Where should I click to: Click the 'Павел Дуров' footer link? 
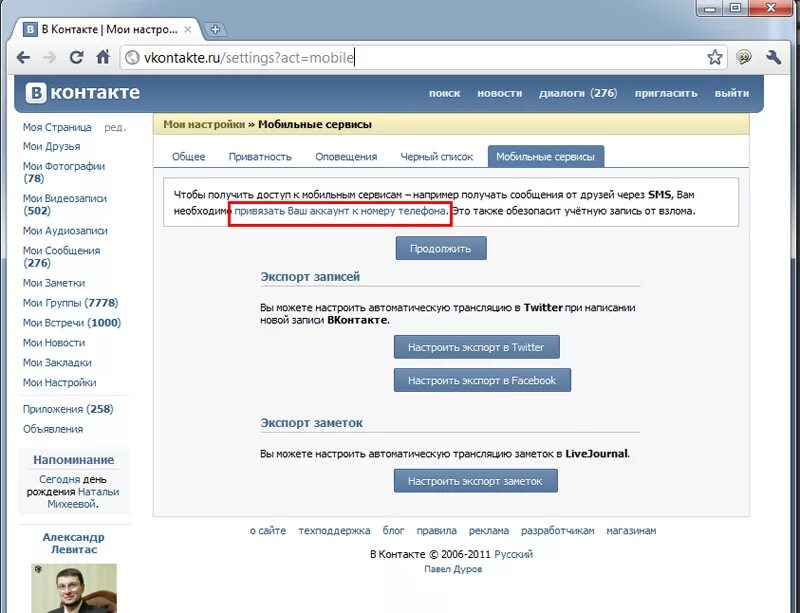tap(453, 569)
